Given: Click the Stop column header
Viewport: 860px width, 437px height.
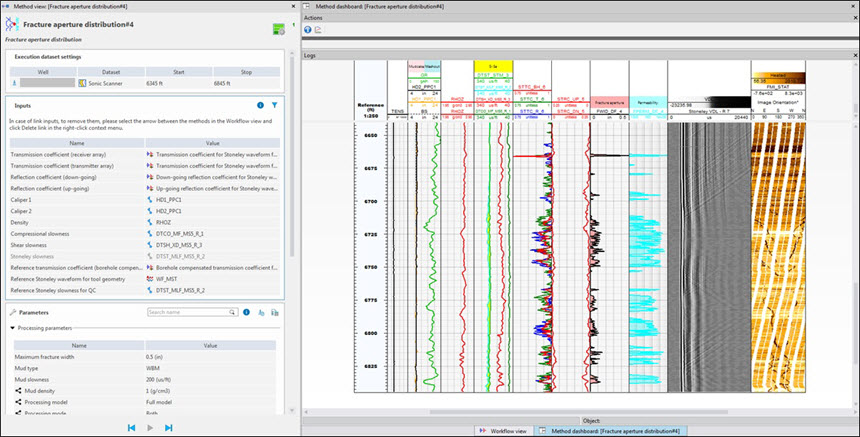Looking at the screenshot, I should [x=246, y=72].
